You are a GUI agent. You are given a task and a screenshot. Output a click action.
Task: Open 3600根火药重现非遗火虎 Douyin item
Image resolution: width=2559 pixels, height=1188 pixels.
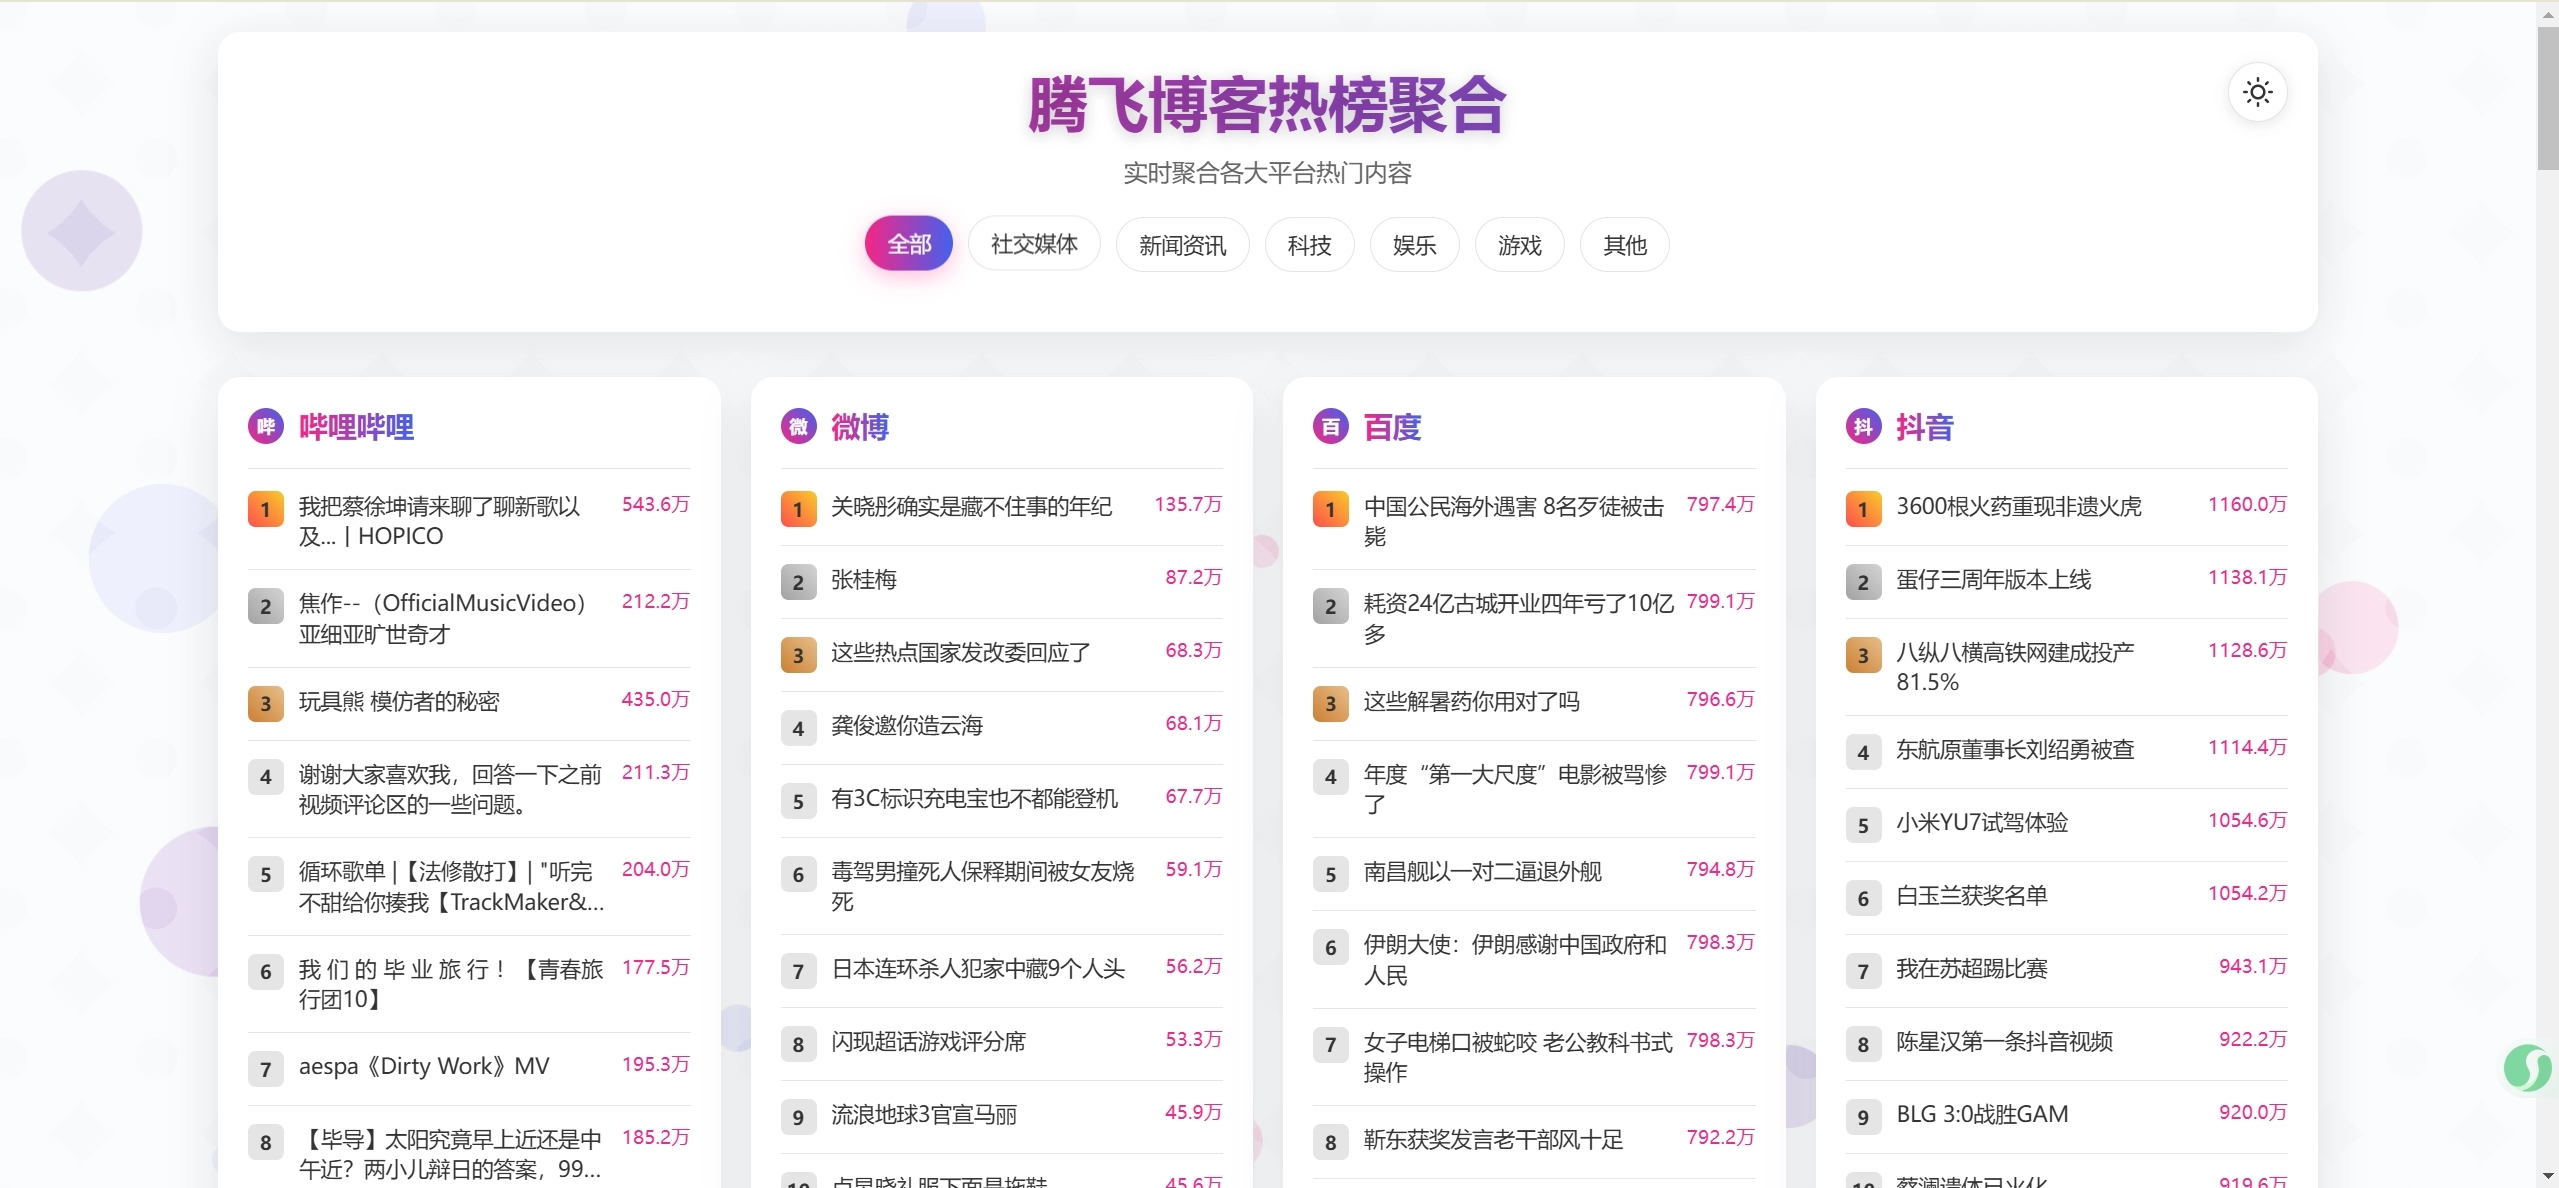coord(2066,508)
